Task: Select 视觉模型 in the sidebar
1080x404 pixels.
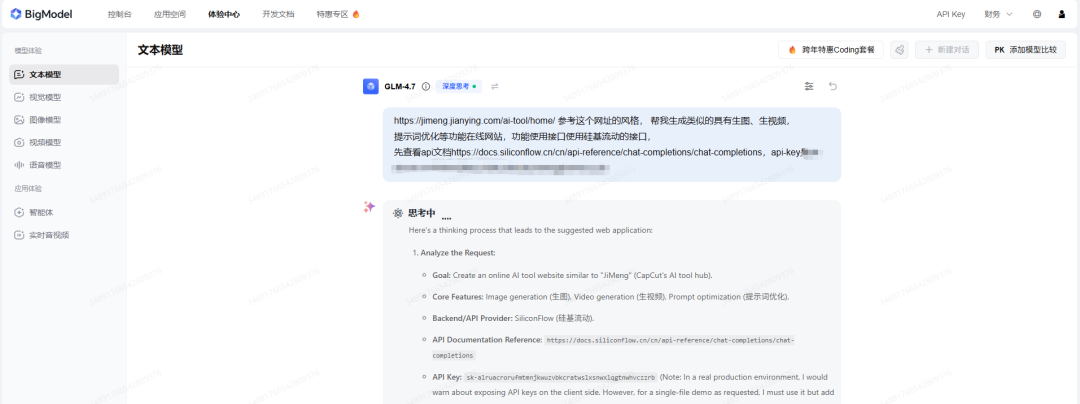Action: pyautogui.click(x=64, y=97)
